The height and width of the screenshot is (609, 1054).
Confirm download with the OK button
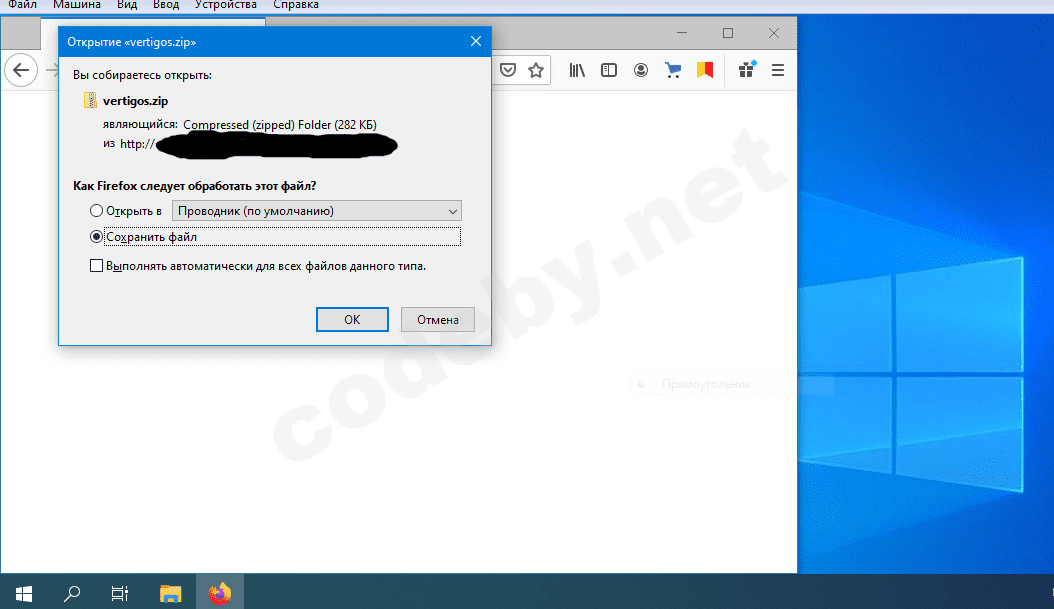[x=352, y=319]
